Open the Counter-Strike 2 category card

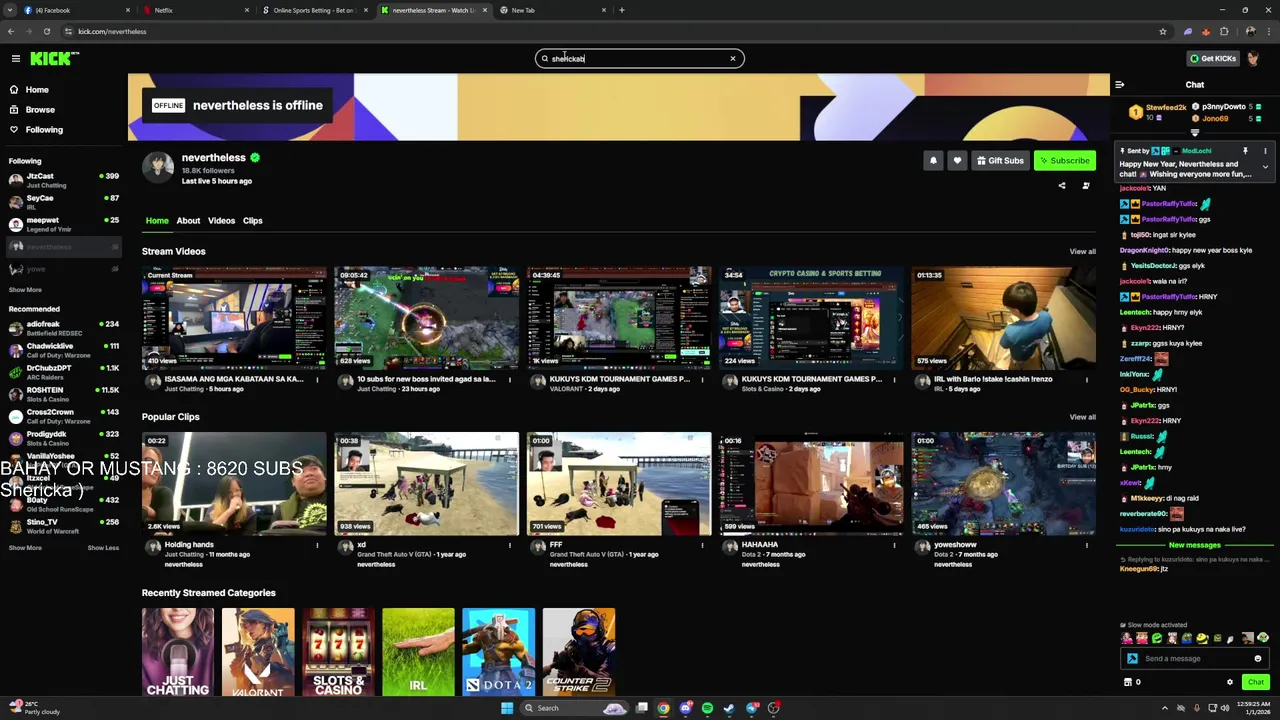pyautogui.click(x=578, y=652)
